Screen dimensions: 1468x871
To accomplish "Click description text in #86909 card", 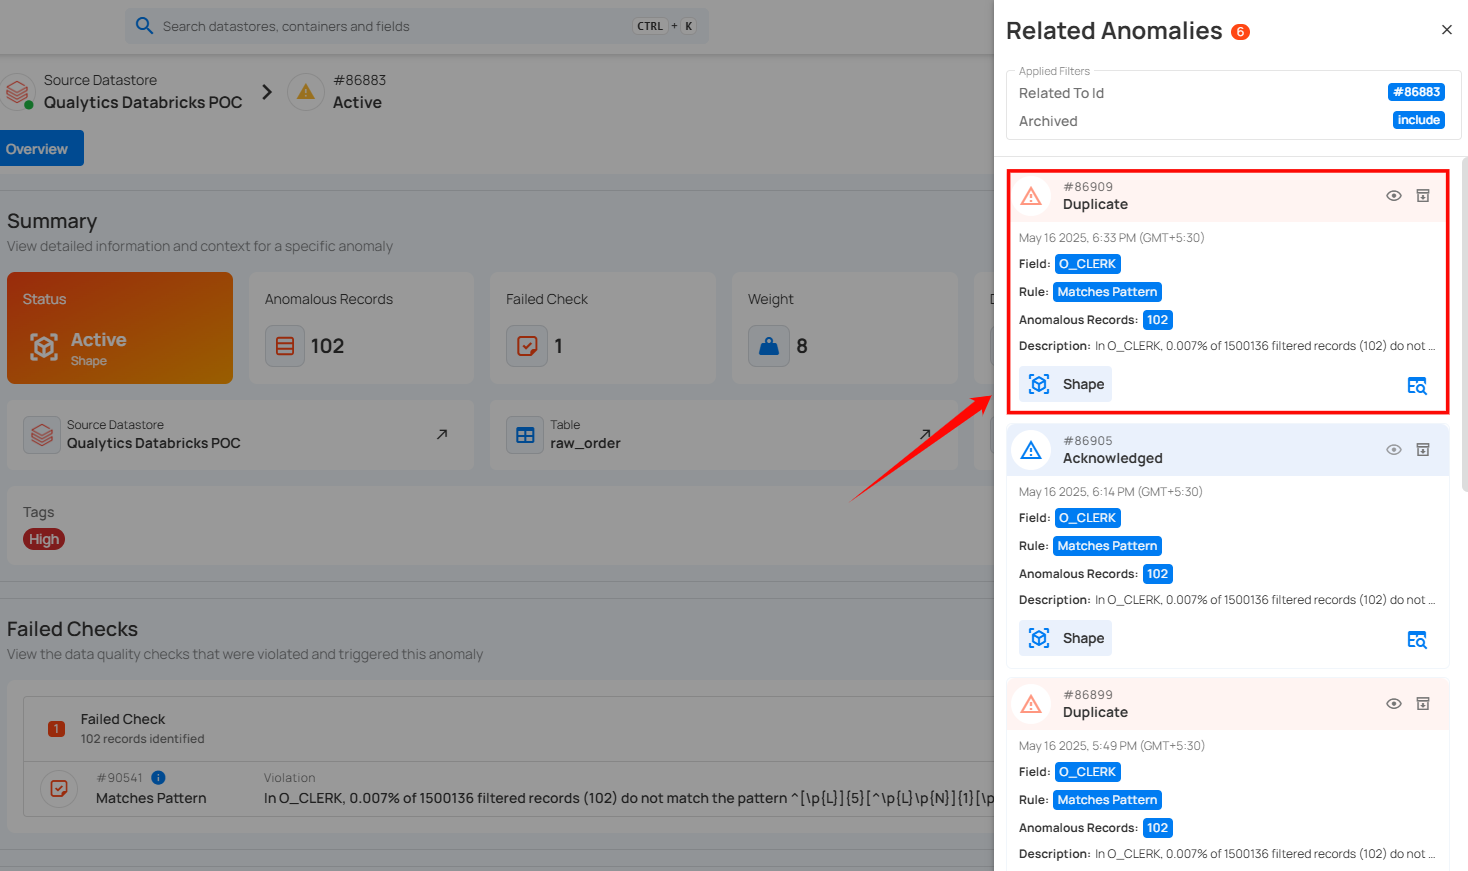I will click(1265, 346).
